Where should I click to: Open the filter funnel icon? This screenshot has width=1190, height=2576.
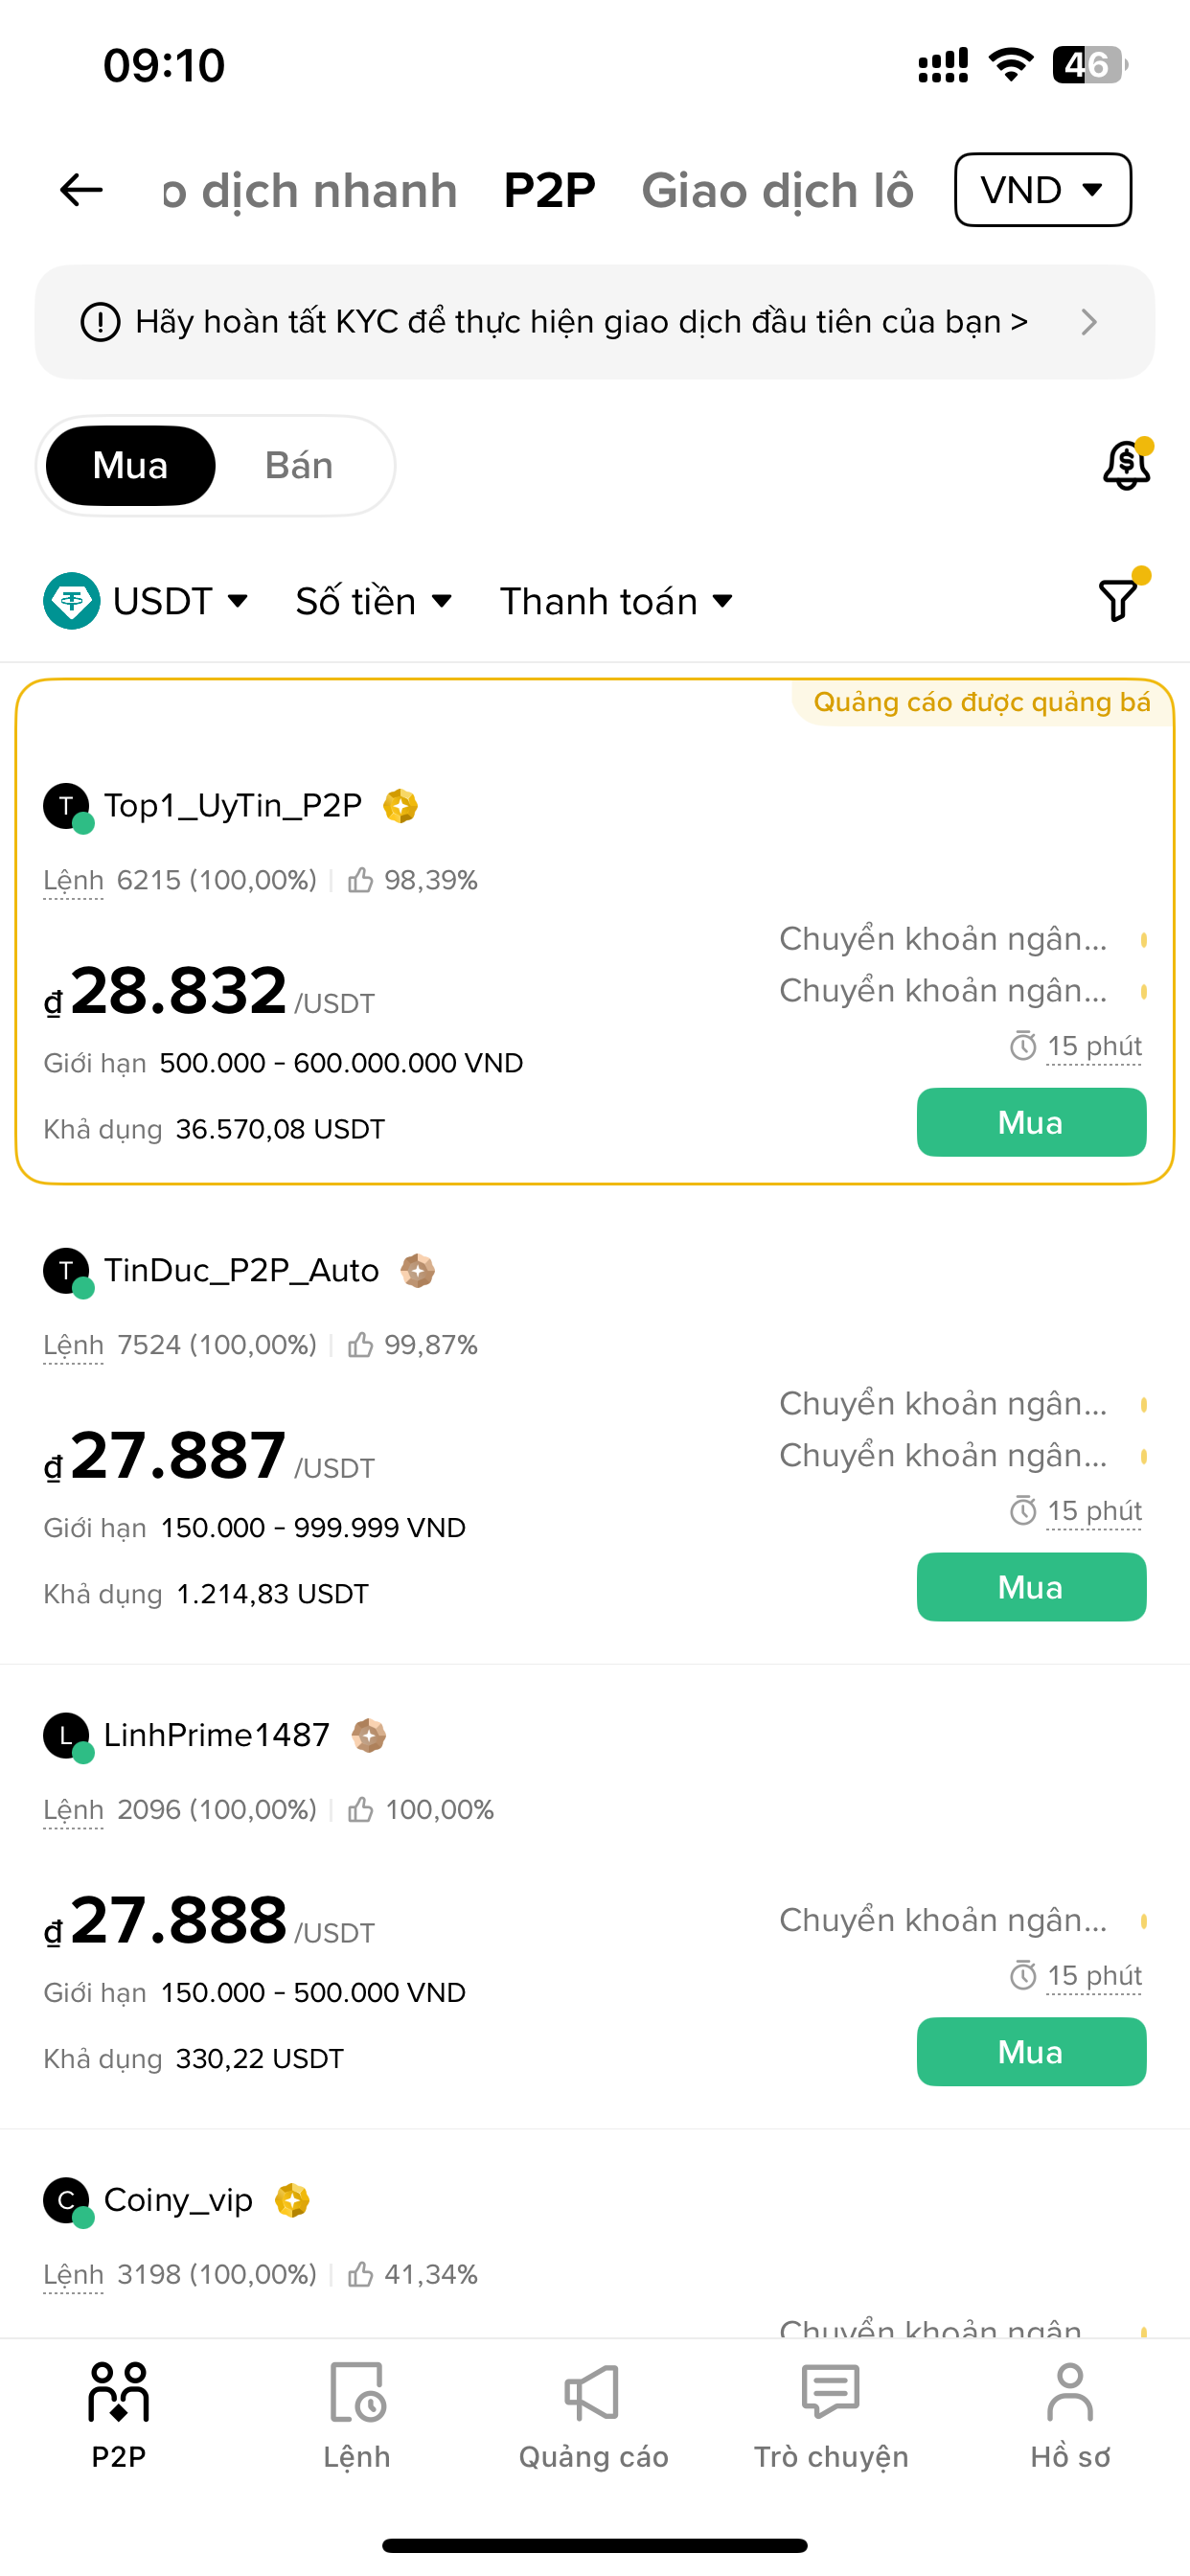[1118, 600]
